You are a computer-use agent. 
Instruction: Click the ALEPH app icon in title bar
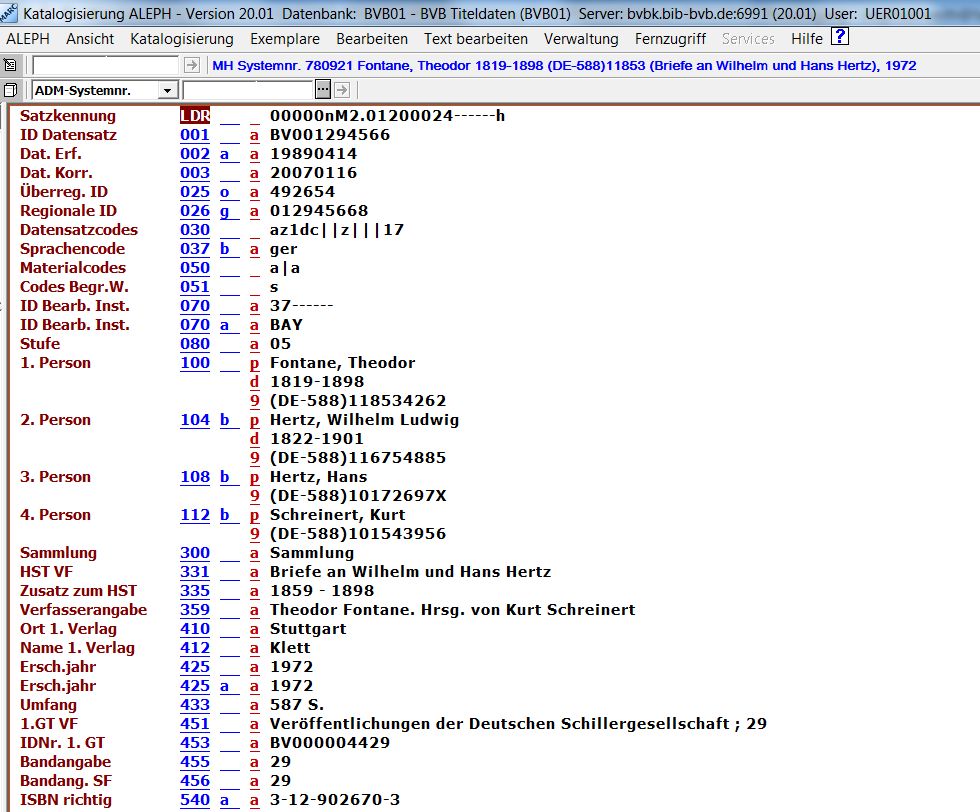(9, 14)
